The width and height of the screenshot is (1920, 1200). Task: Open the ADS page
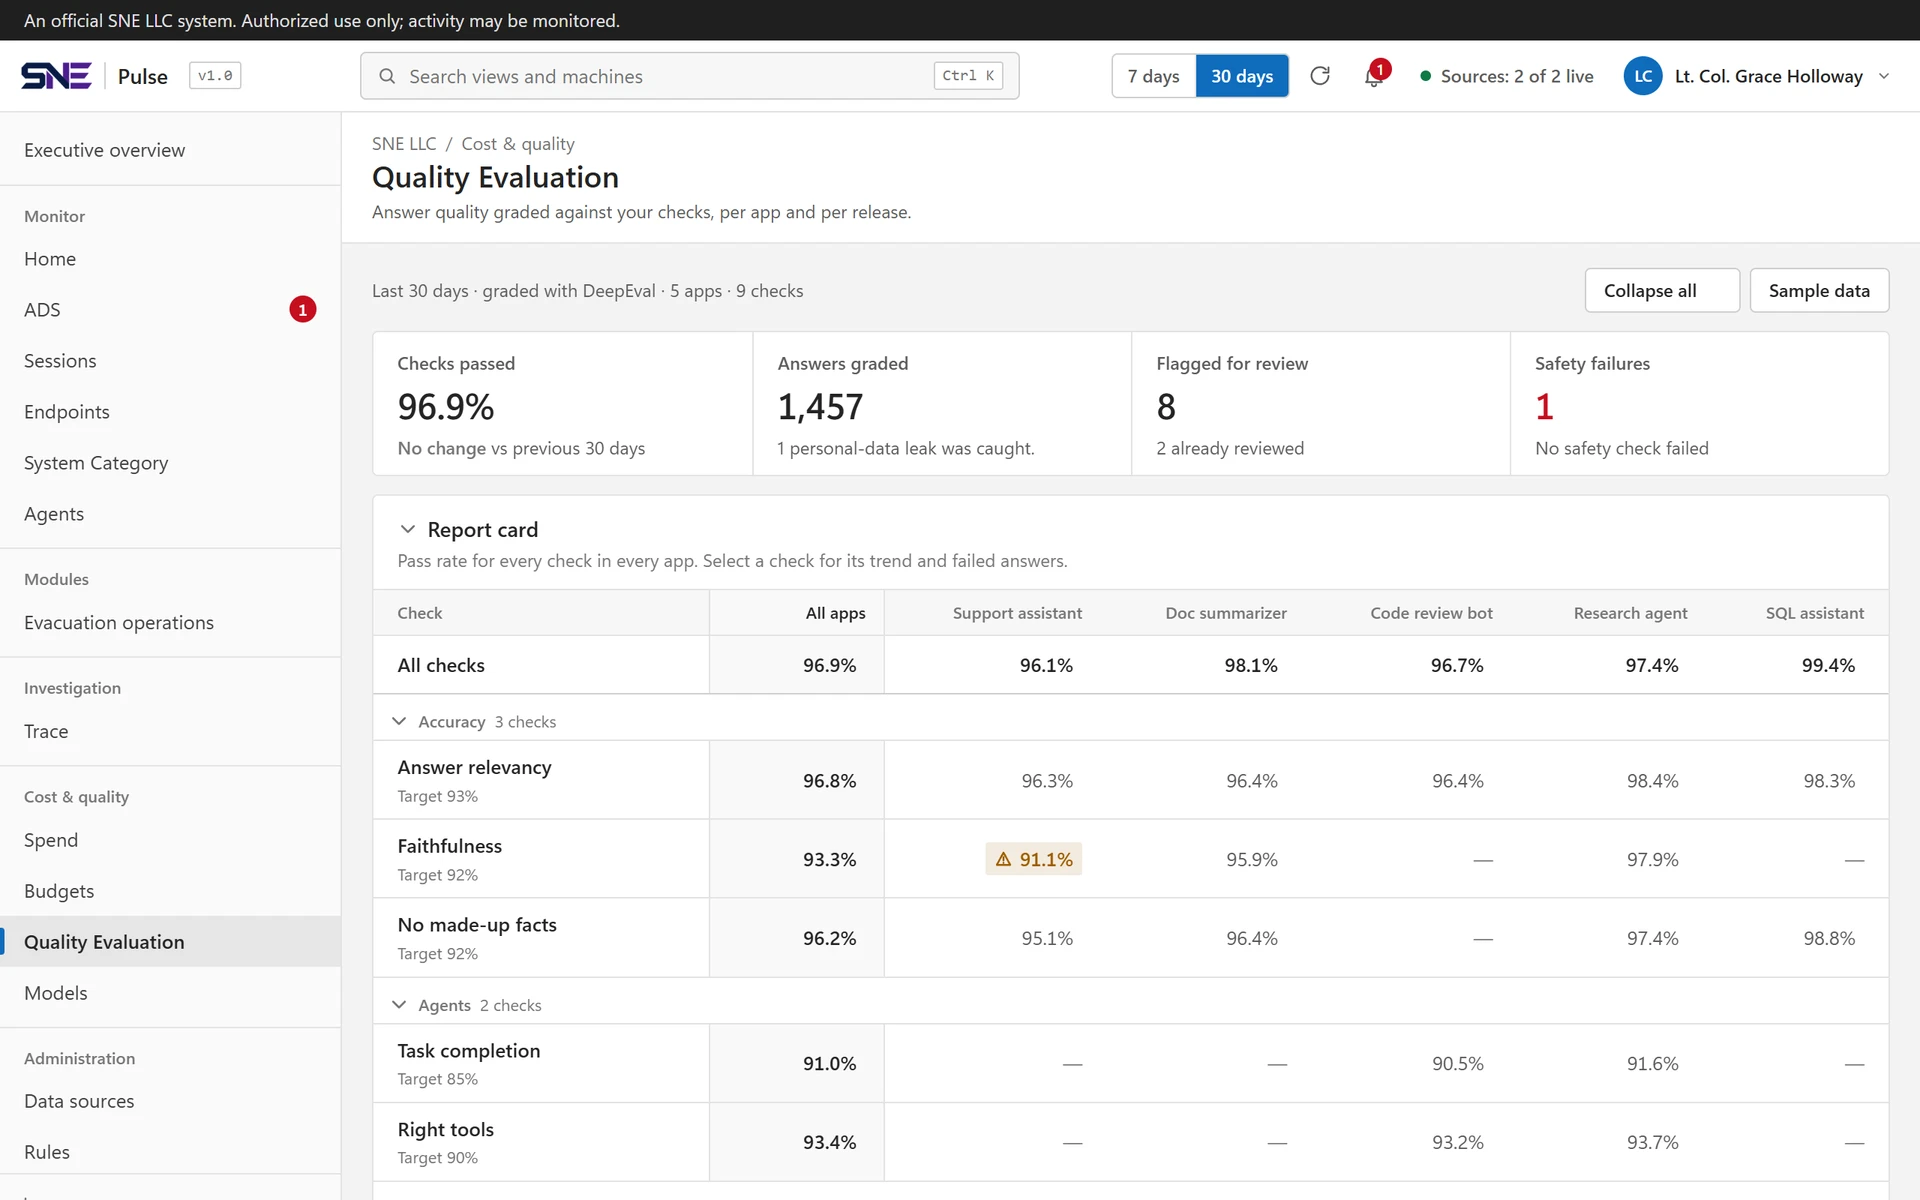coord(170,310)
